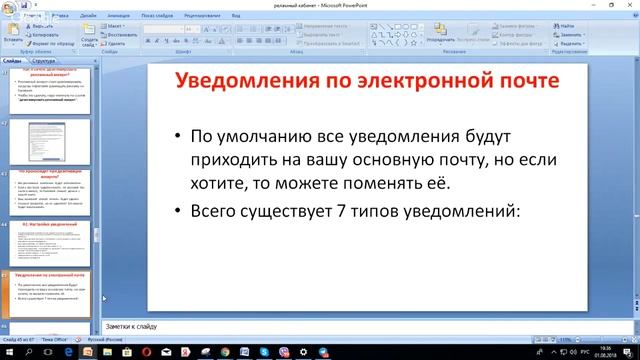Select the star shape in gallery
This screenshot has width=640, height=360.
tap(413, 42)
